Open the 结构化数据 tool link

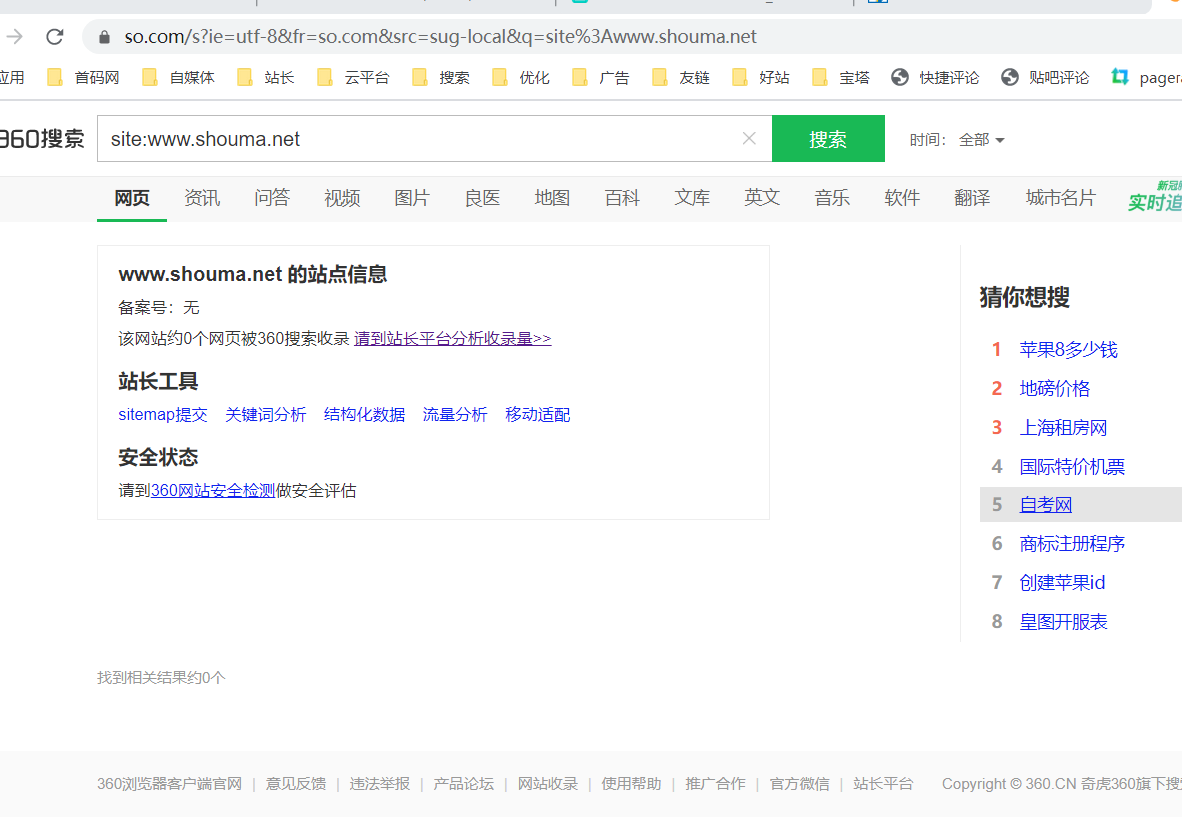364,415
